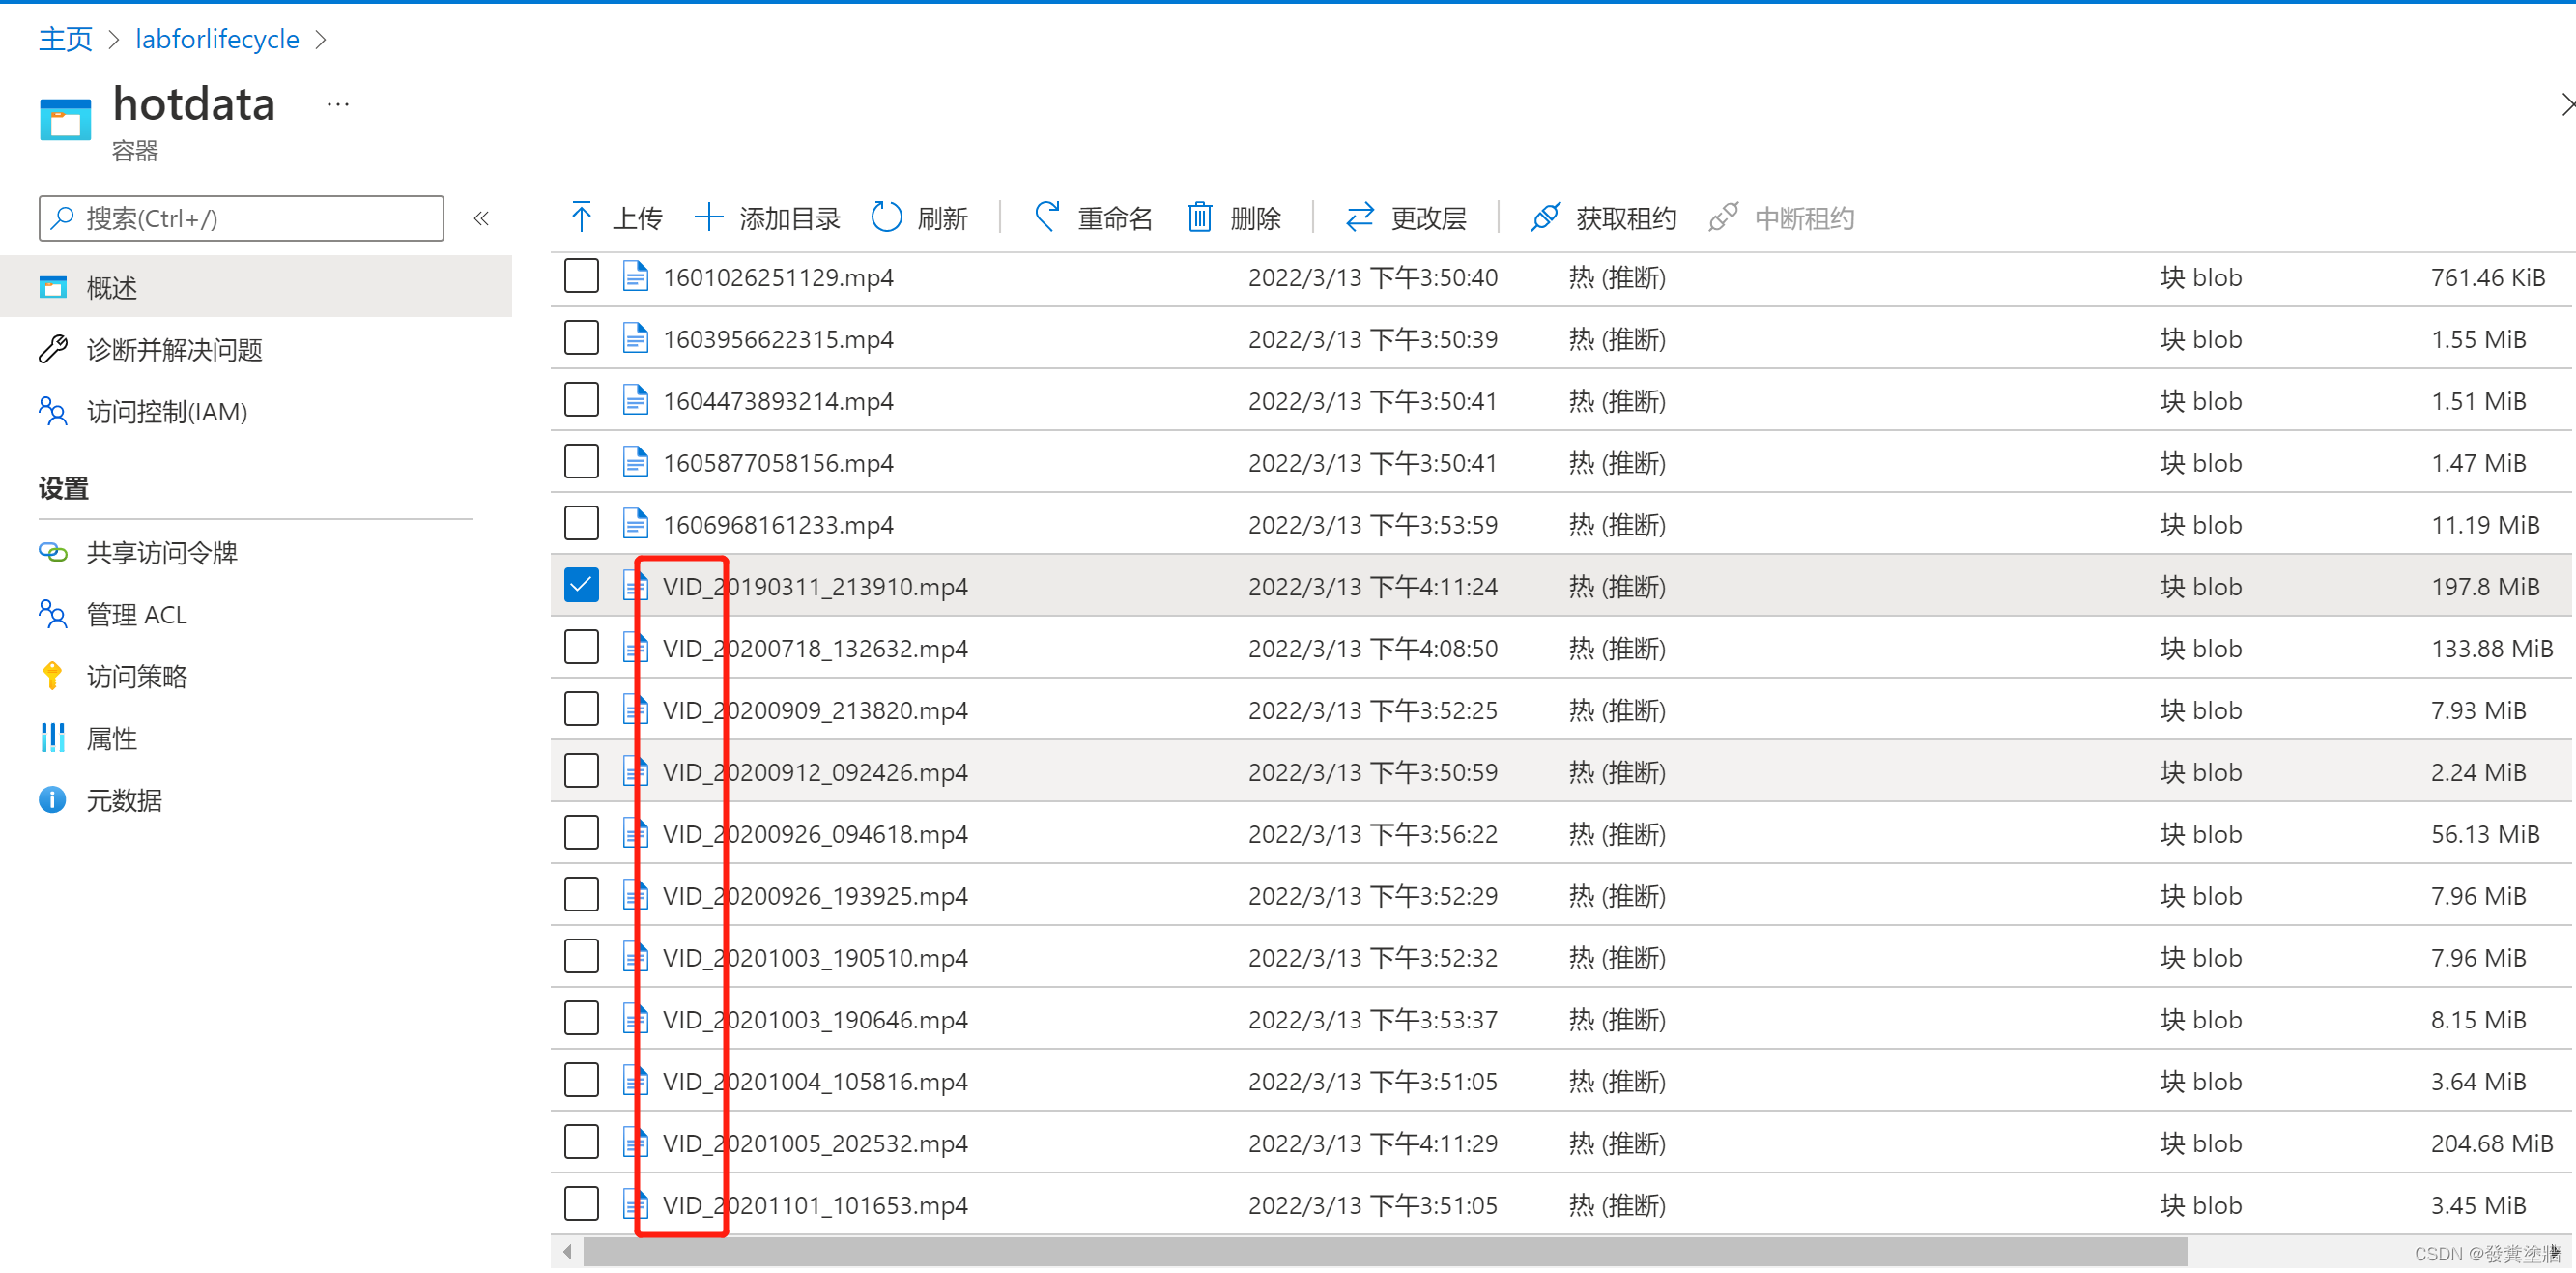Click the scrollbar left arrow
2576x1273 pixels.
tap(567, 1251)
